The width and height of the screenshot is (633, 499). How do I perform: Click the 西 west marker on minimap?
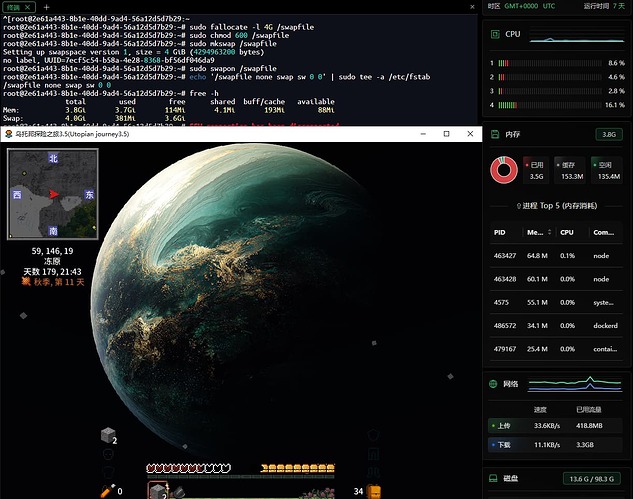17,195
